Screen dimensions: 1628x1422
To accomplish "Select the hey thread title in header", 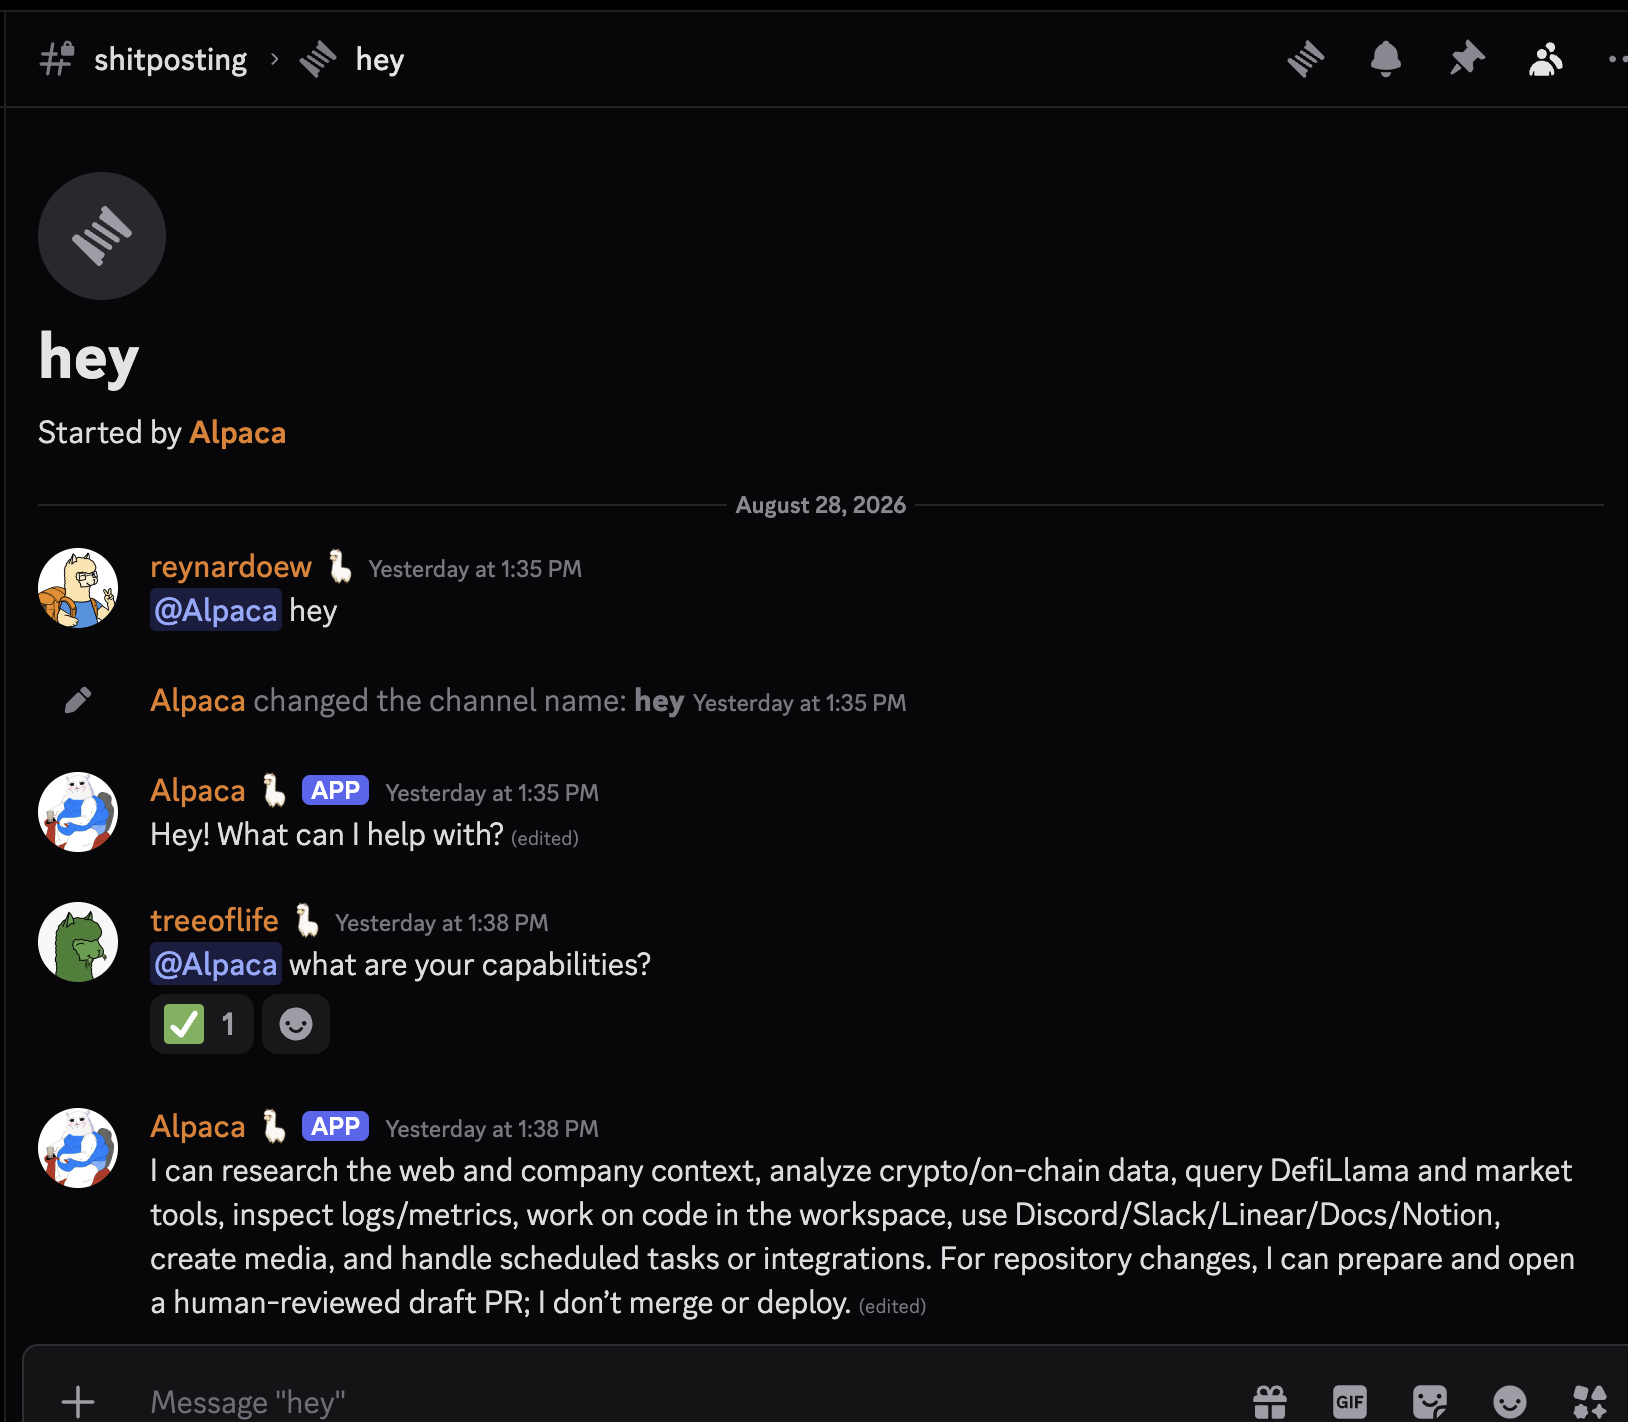I will click(380, 60).
